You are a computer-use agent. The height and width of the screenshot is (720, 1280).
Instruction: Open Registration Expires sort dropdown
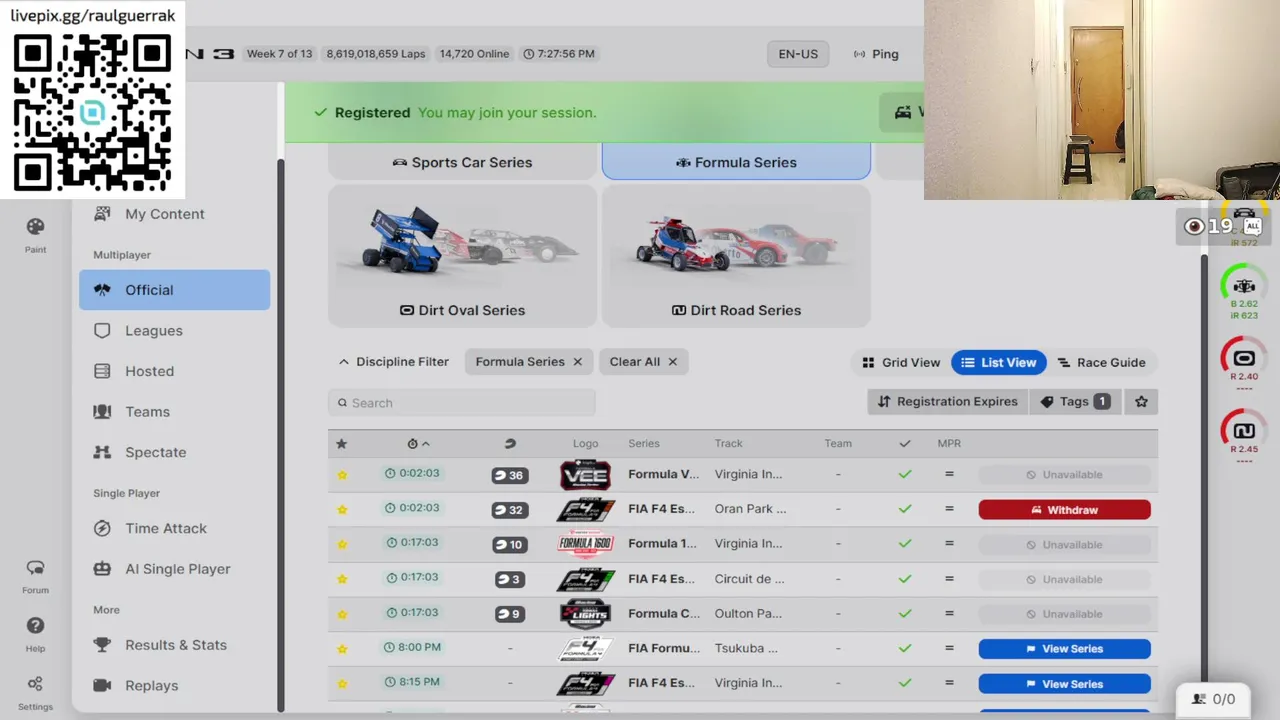click(948, 402)
